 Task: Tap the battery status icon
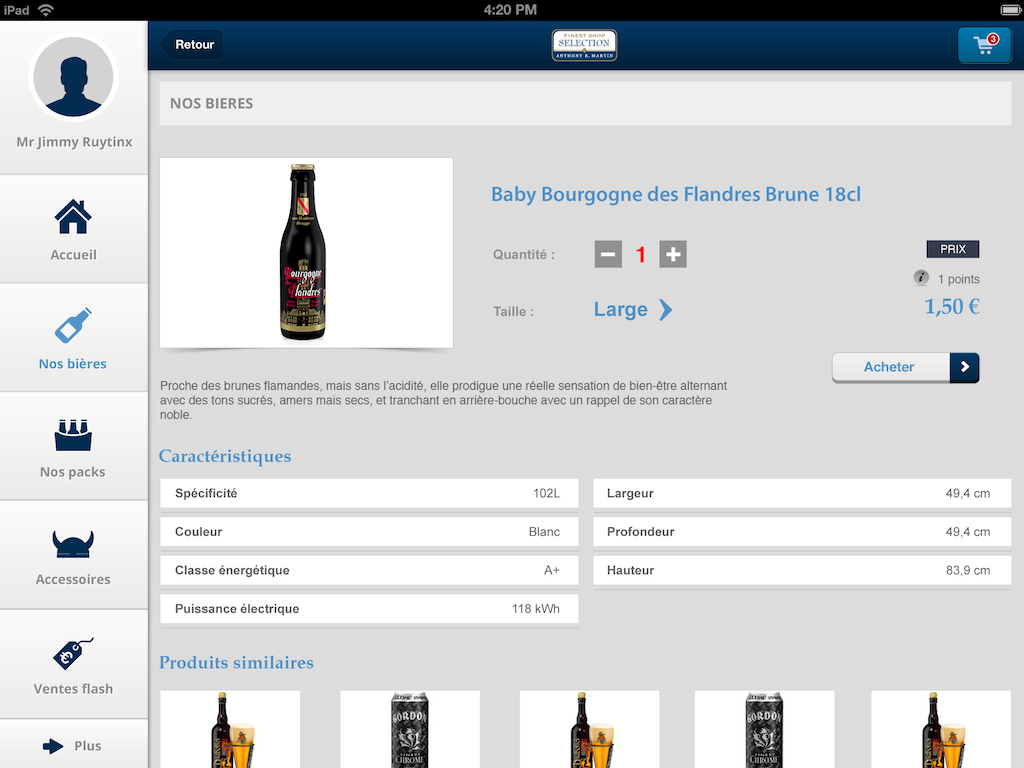tap(1010, 10)
